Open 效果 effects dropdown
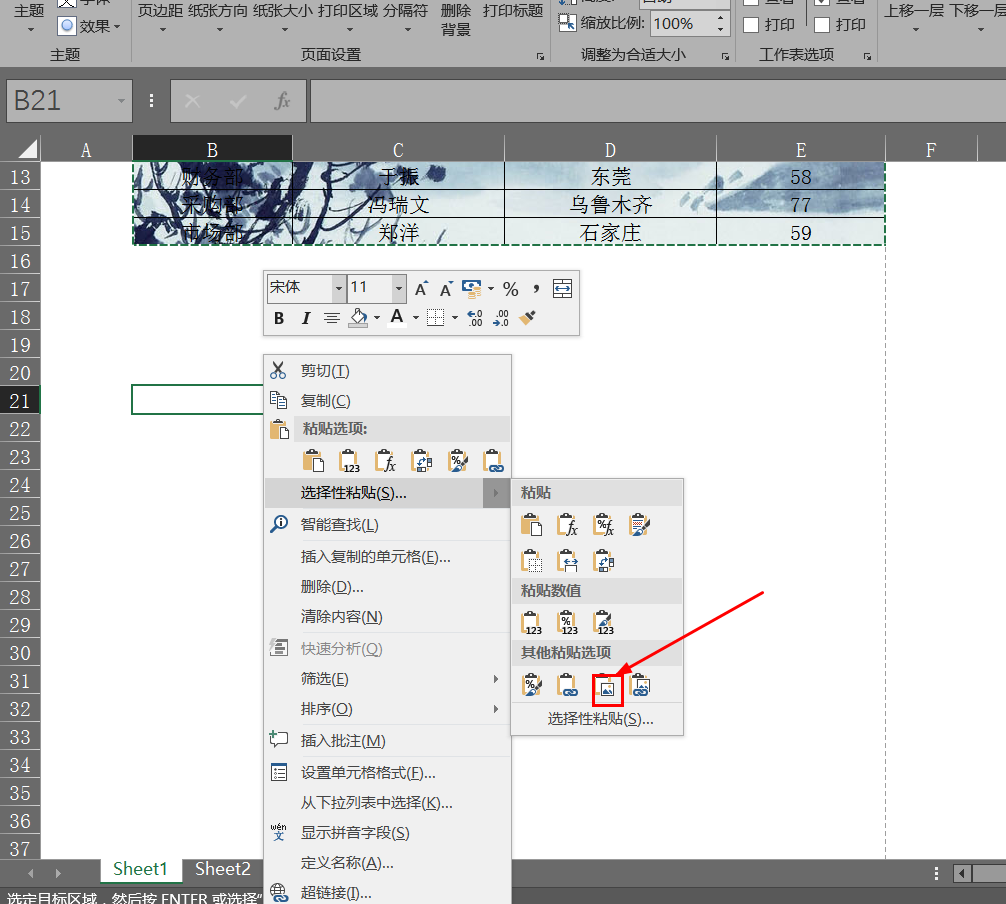Image resolution: width=1006 pixels, height=904 pixels. pos(90,26)
